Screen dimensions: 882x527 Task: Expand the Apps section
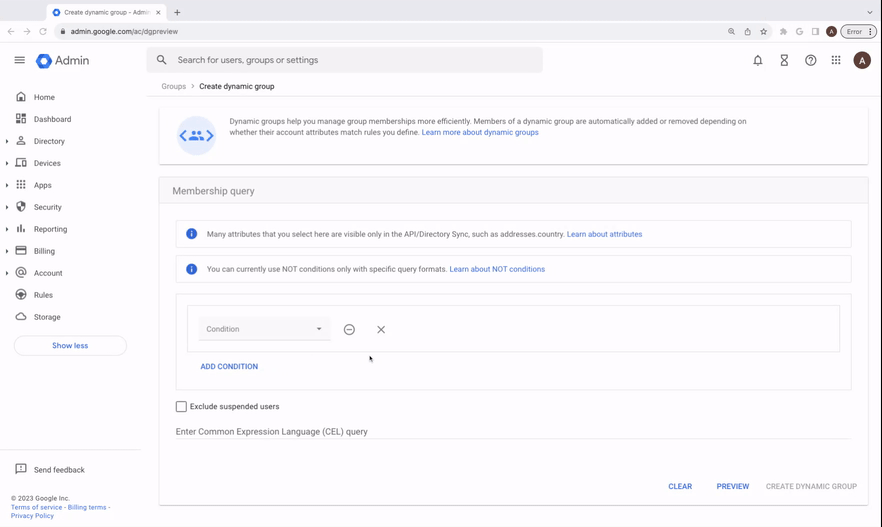[7, 185]
